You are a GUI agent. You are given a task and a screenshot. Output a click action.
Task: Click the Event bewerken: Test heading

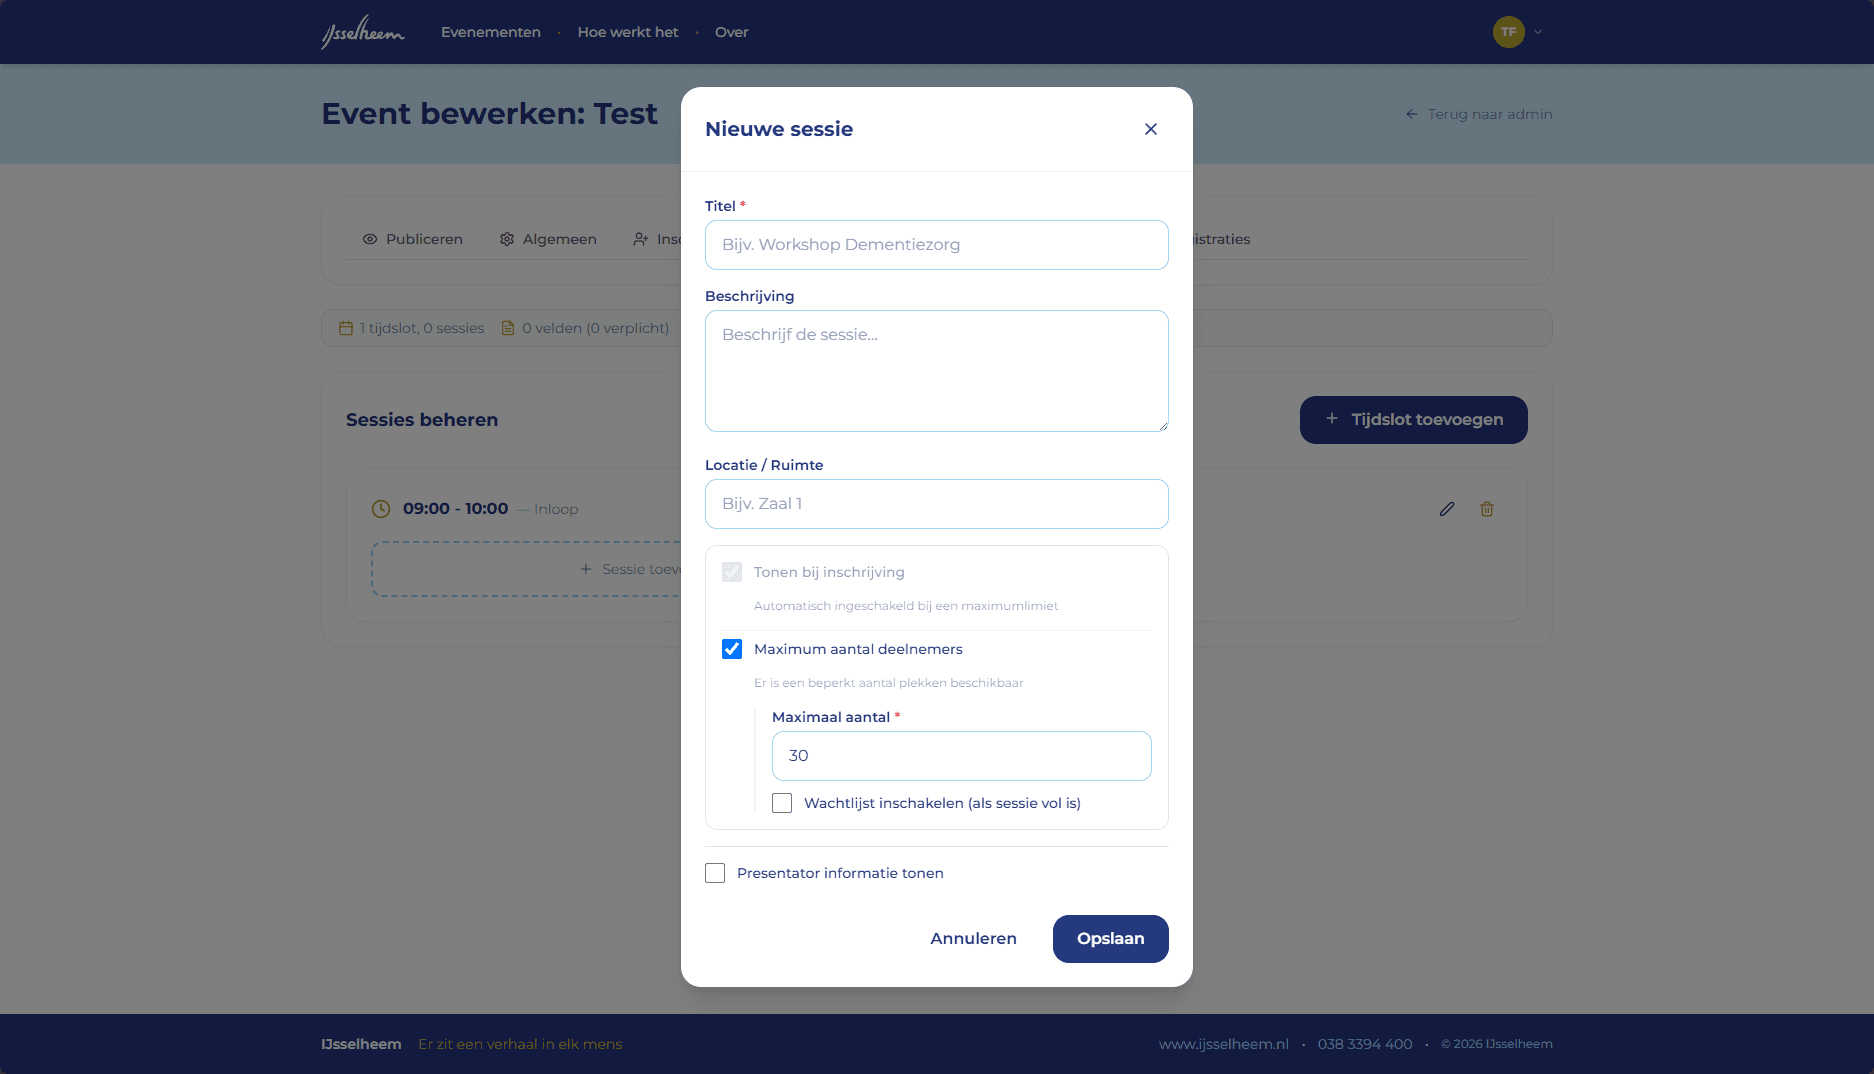tap(489, 114)
